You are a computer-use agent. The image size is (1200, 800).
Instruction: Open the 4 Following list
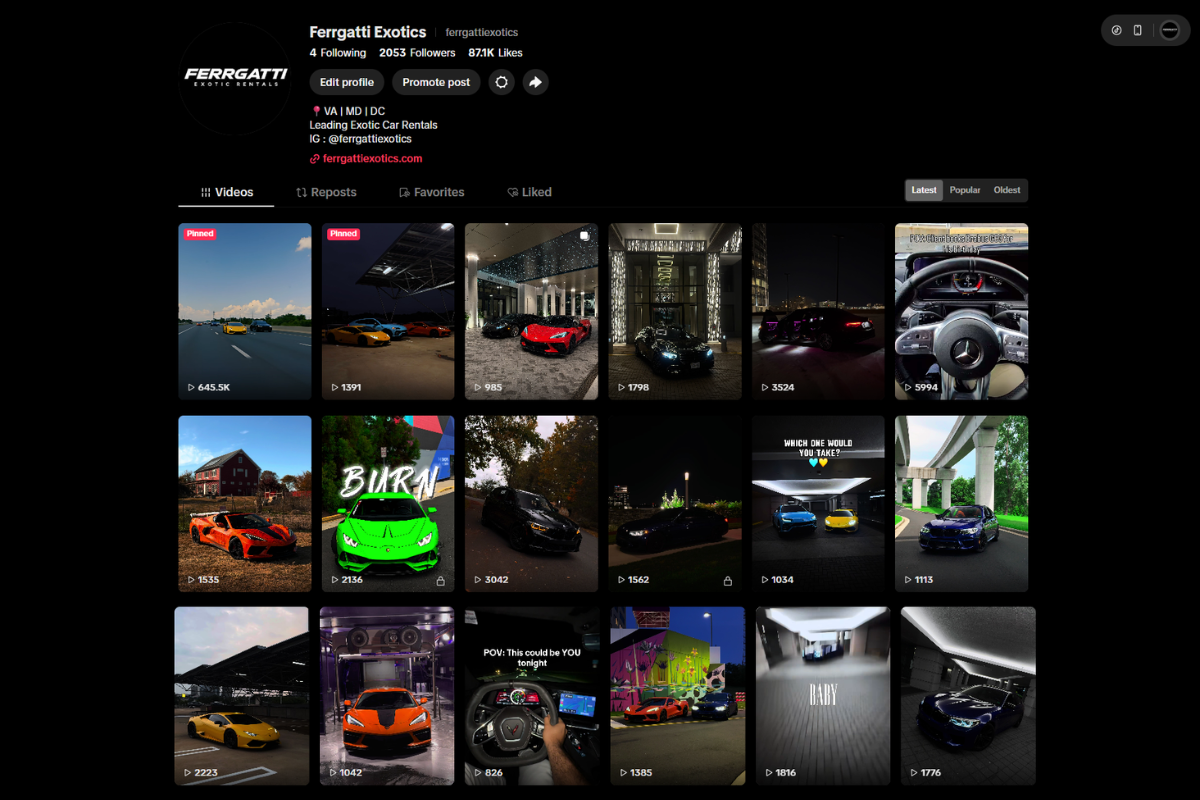coord(338,53)
